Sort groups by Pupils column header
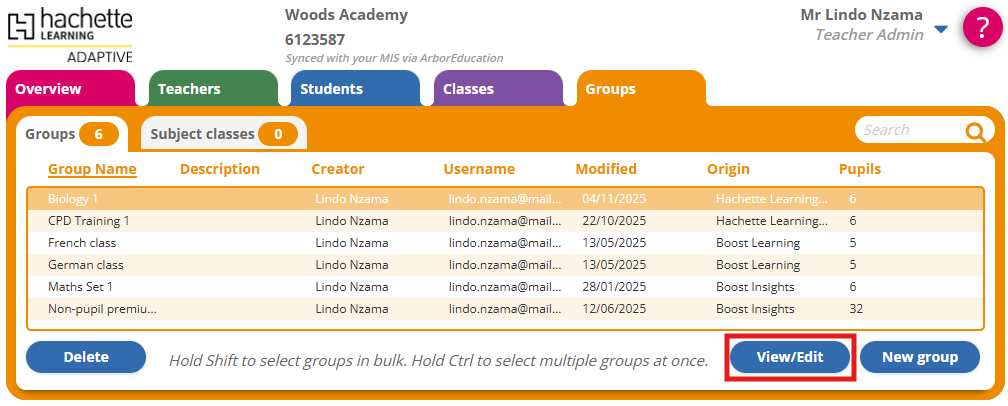 click(860, 169)
